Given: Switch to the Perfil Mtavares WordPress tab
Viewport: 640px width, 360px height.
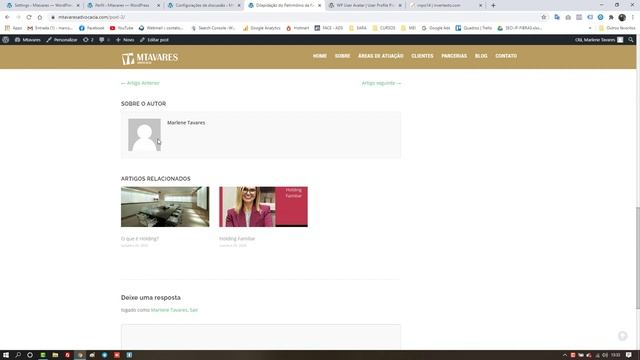Looking at the screenshot, I should pos(122,5).
